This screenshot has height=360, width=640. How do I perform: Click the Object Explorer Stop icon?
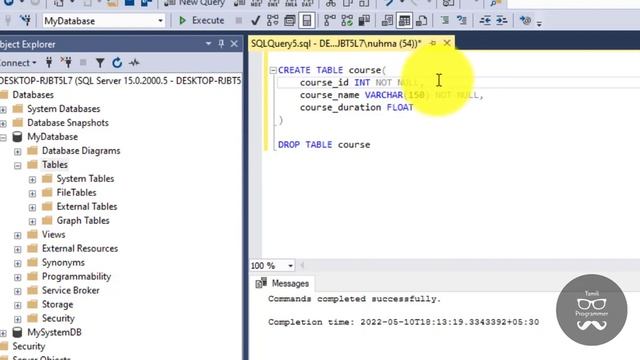[x=83, y=62]
